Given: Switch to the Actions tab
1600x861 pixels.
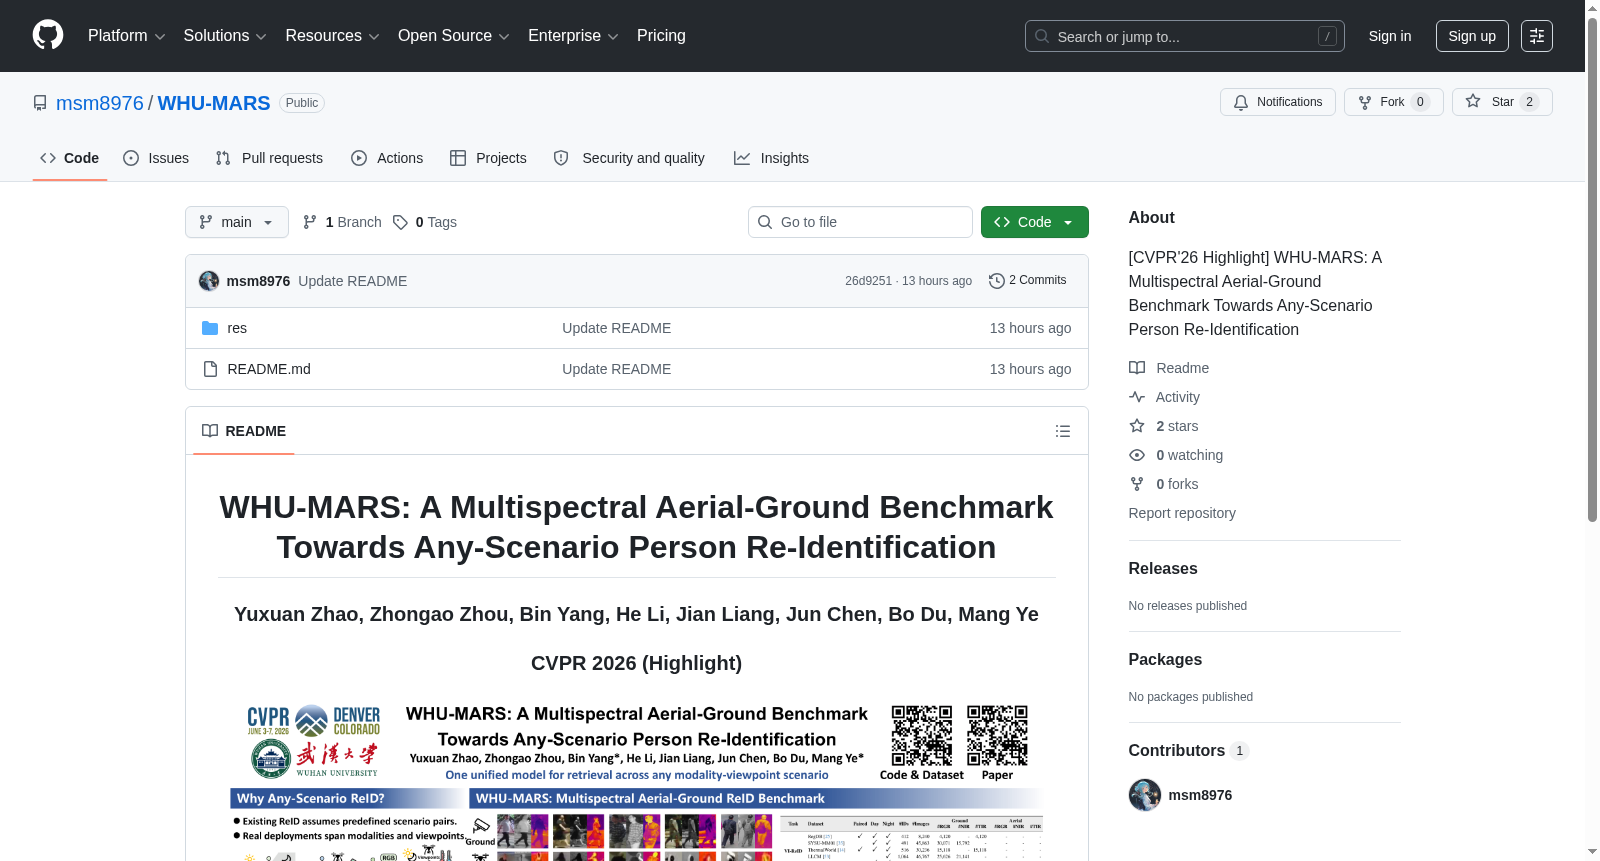Looking at the screenshot, I should [x=387, y=158].
